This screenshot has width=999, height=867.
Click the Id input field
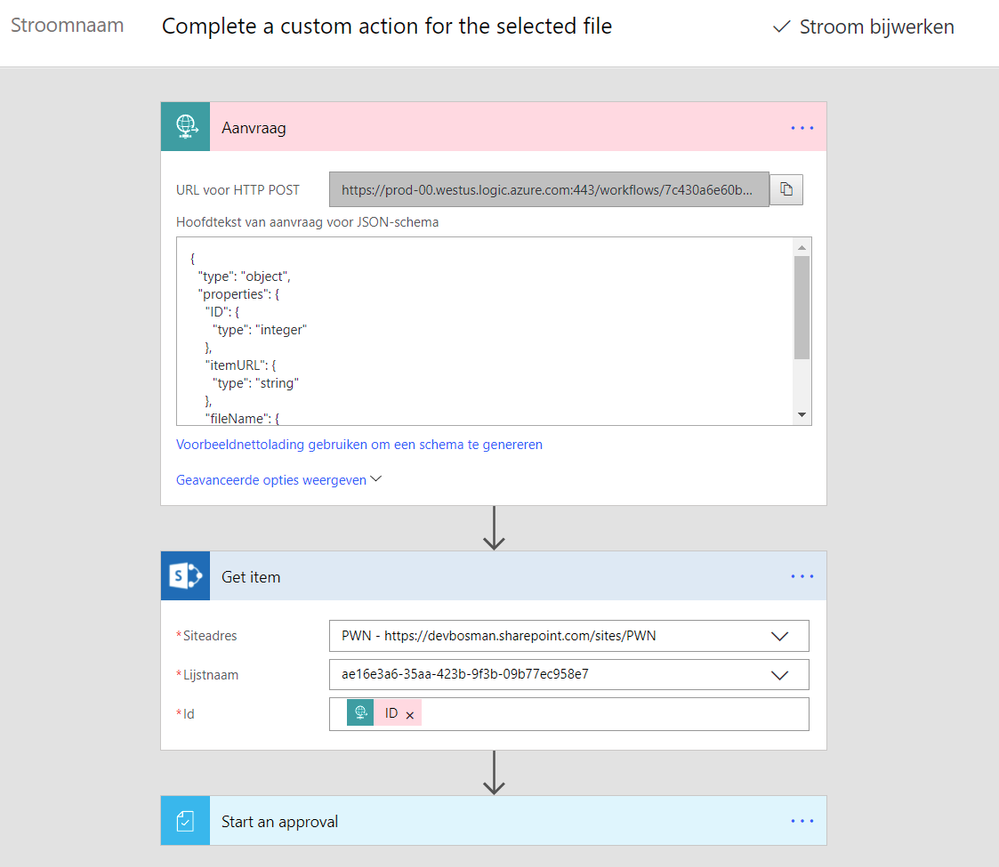(610, 714)
